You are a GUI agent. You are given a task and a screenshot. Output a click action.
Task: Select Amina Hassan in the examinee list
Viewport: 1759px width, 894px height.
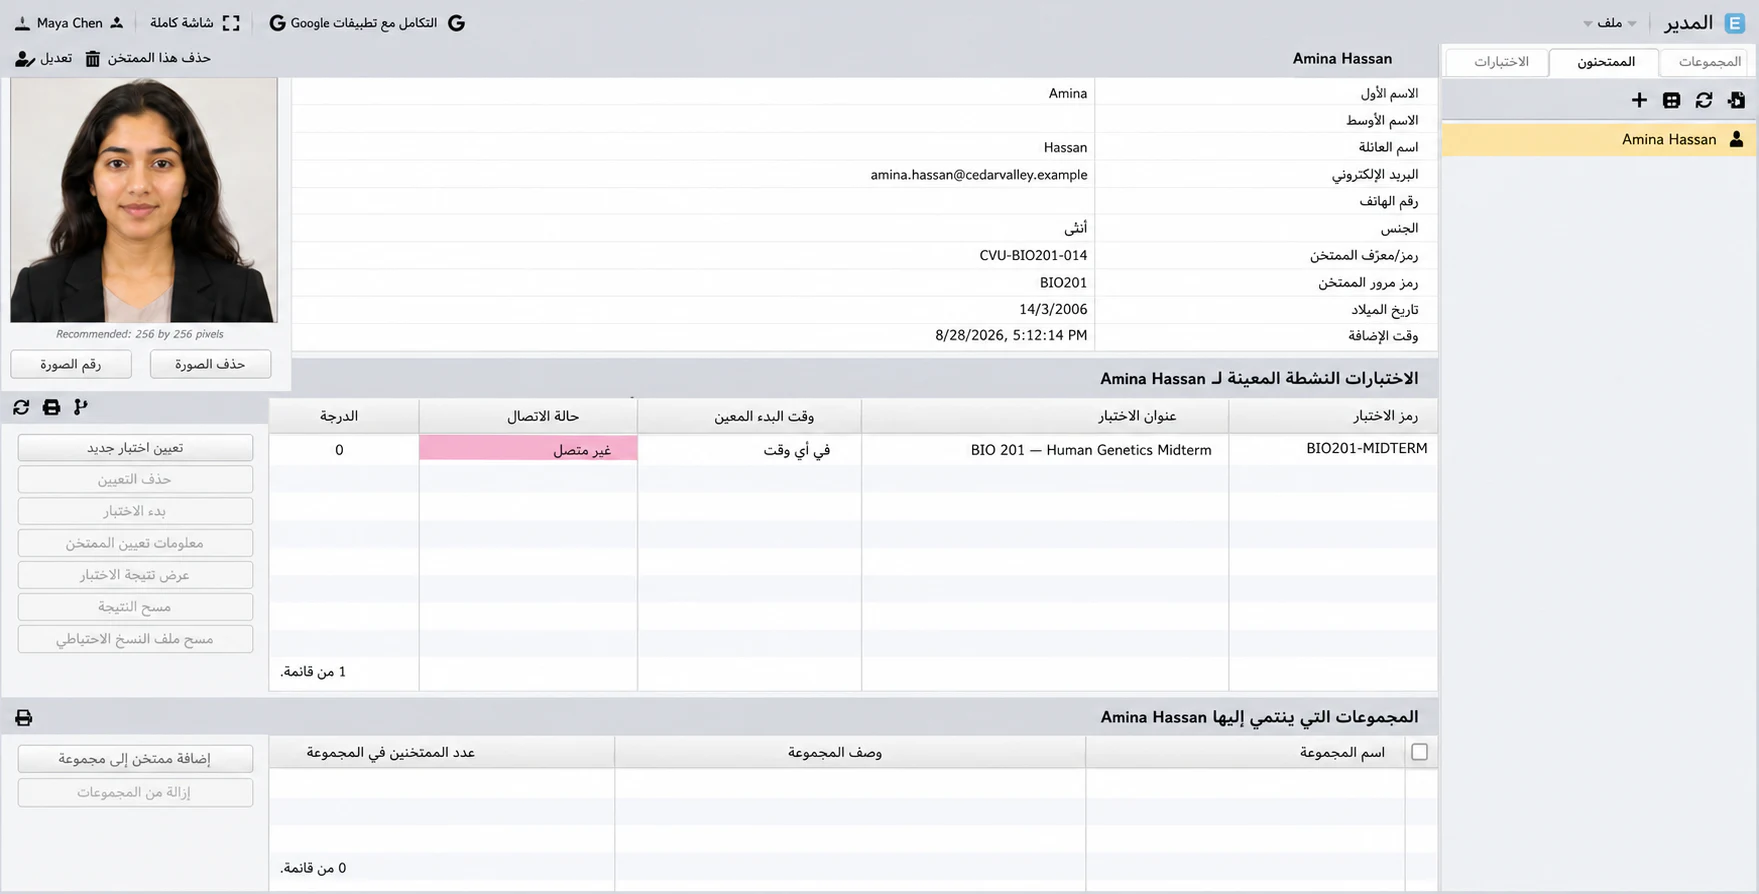pos(1599,139)
